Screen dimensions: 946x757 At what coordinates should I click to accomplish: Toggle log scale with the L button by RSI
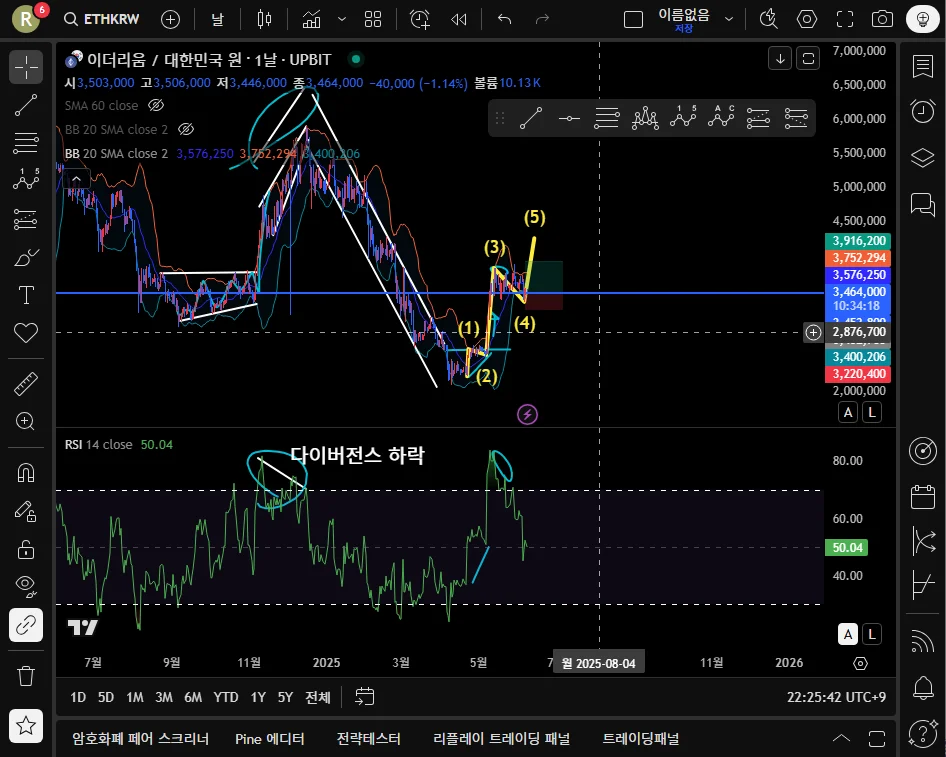point(873,633)
